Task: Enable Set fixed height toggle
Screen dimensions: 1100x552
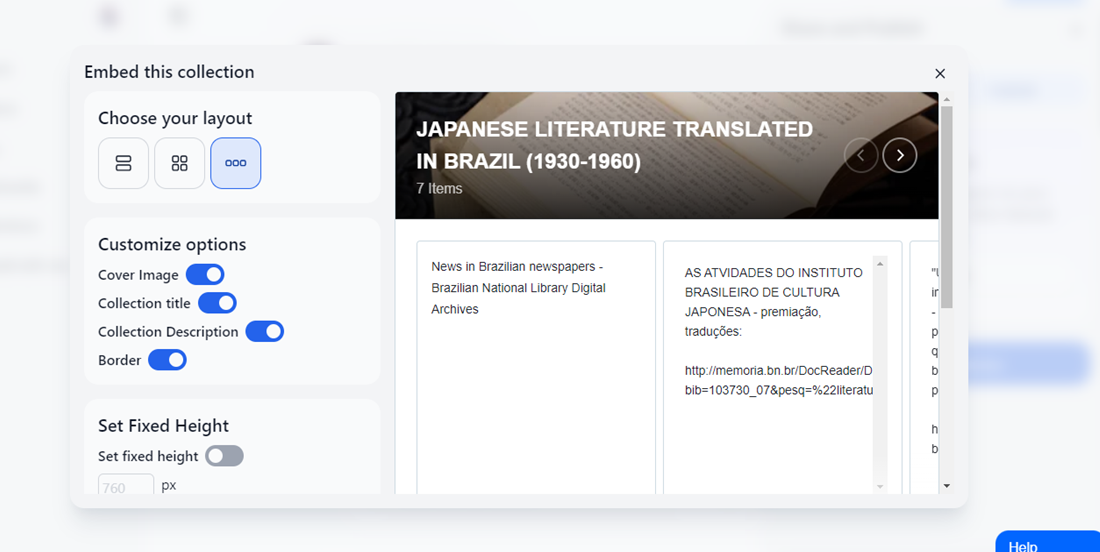Action: click(224, 456)
